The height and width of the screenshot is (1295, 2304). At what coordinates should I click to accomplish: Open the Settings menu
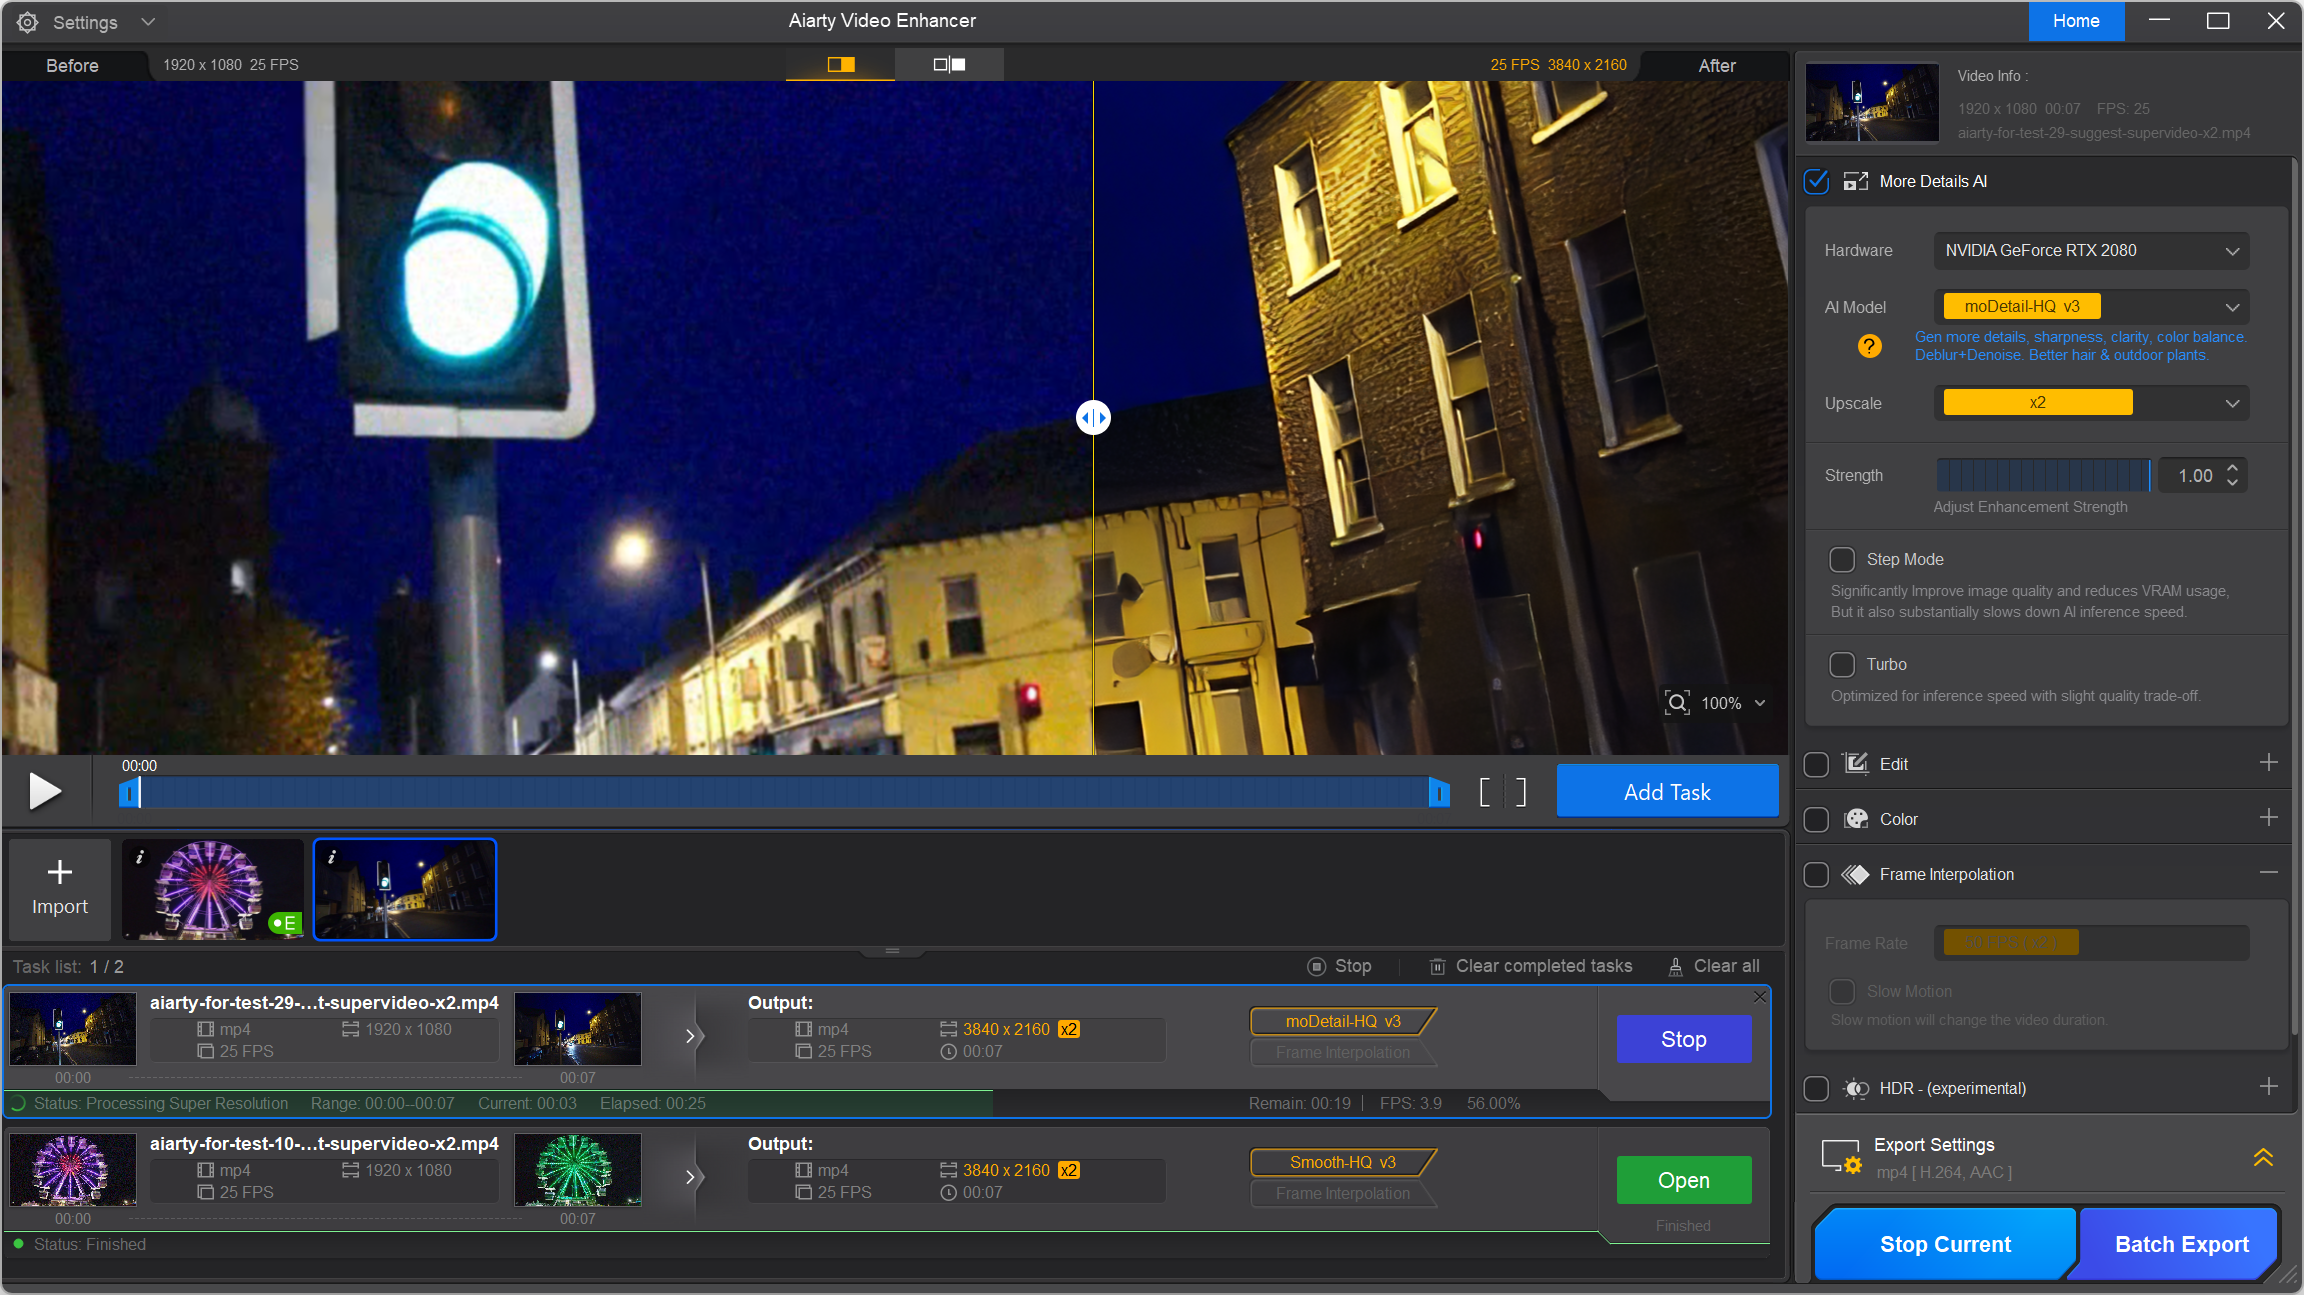[85, 22]
